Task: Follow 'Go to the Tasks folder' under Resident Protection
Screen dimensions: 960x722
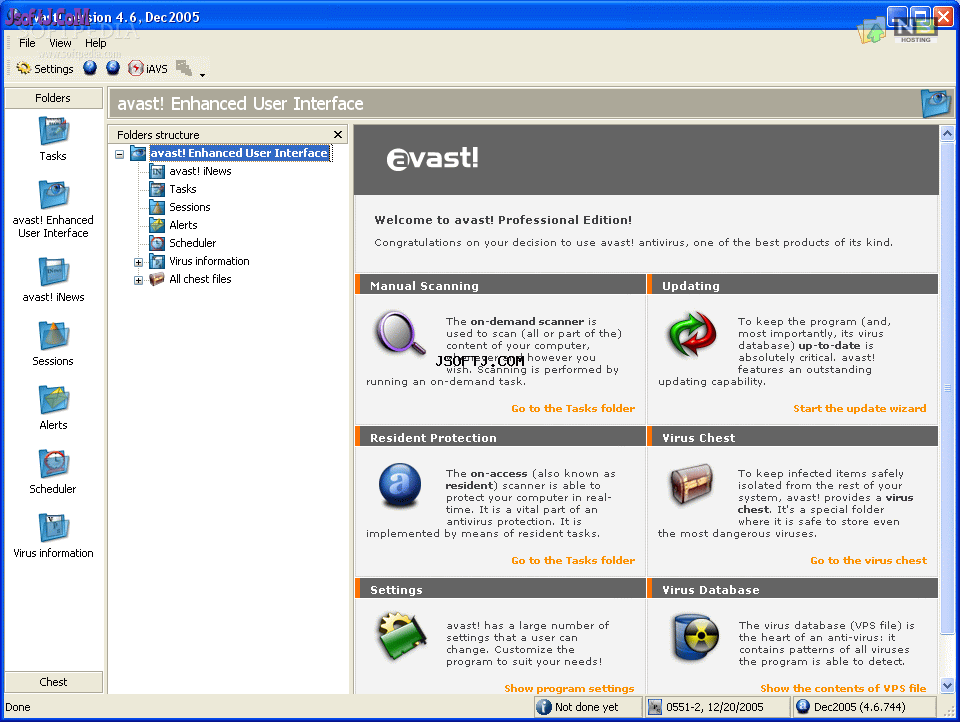Action: 573,560
